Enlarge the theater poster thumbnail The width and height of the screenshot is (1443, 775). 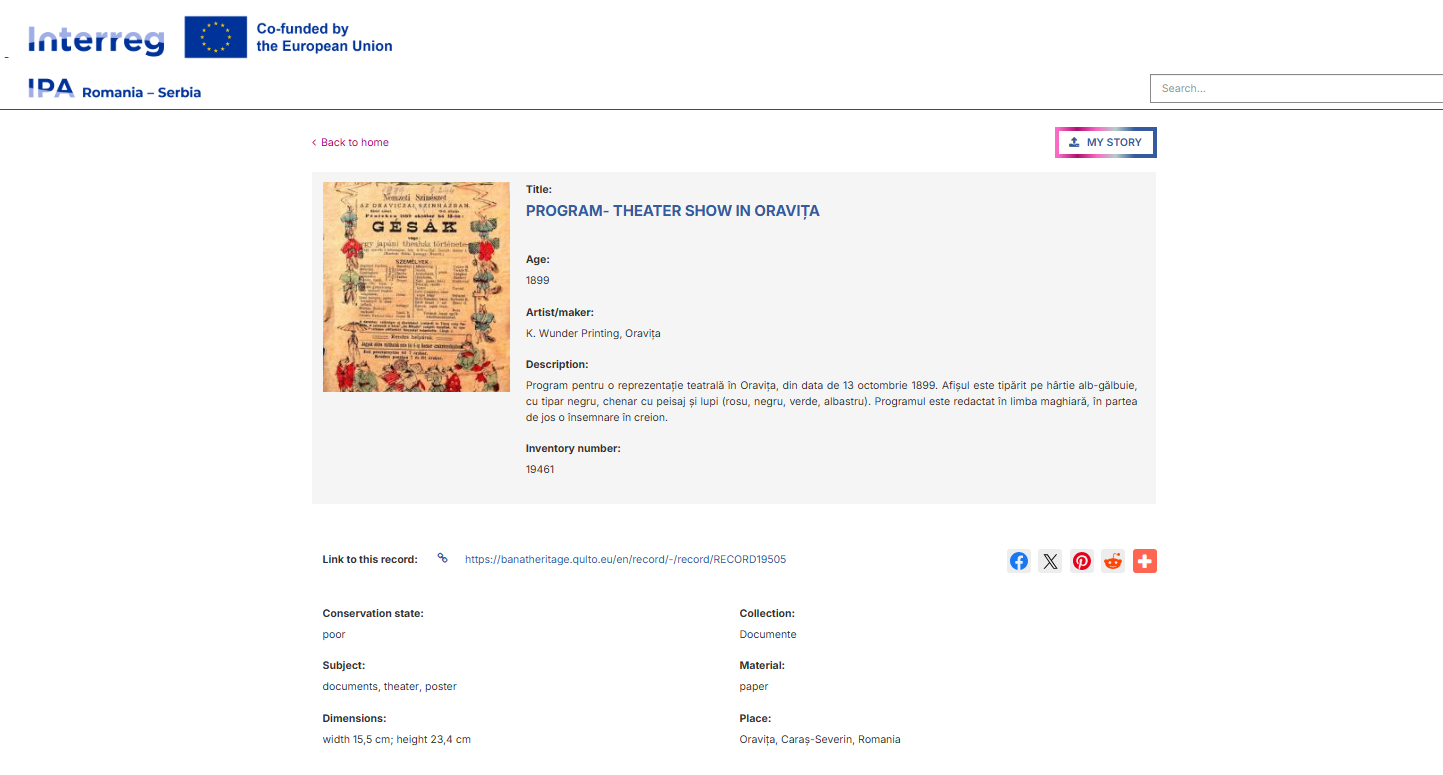(x=416, y=287)
